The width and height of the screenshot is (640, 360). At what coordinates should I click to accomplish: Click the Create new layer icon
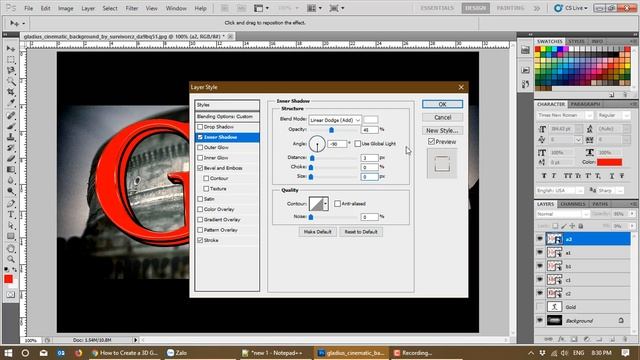click(612, 339)
